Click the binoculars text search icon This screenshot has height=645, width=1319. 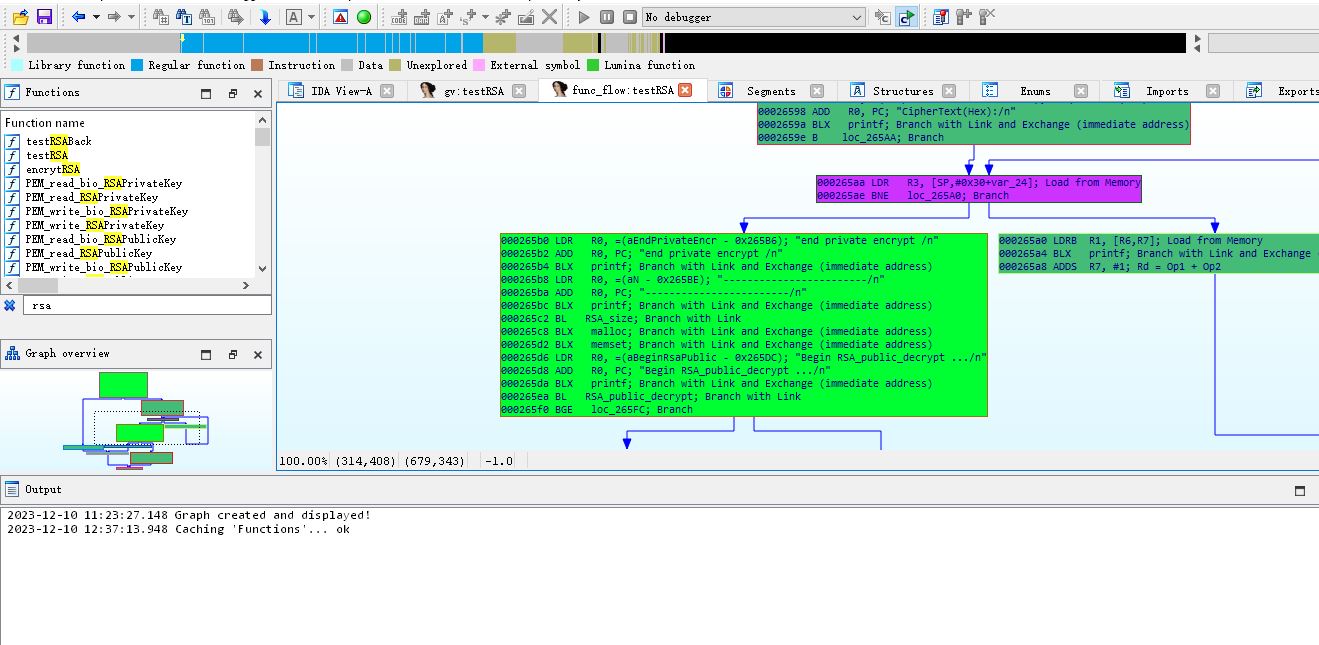pyautogui.click(x=184, y=17)
